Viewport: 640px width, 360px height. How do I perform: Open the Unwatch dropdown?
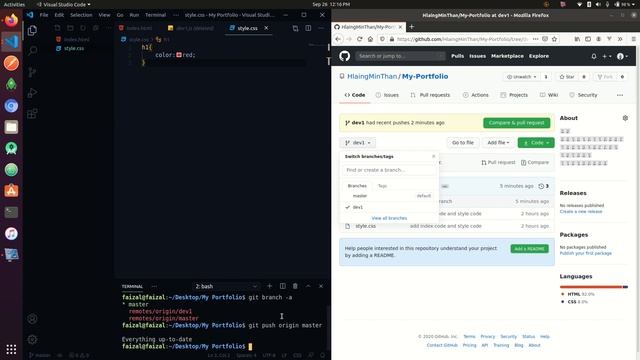point(521,77)
